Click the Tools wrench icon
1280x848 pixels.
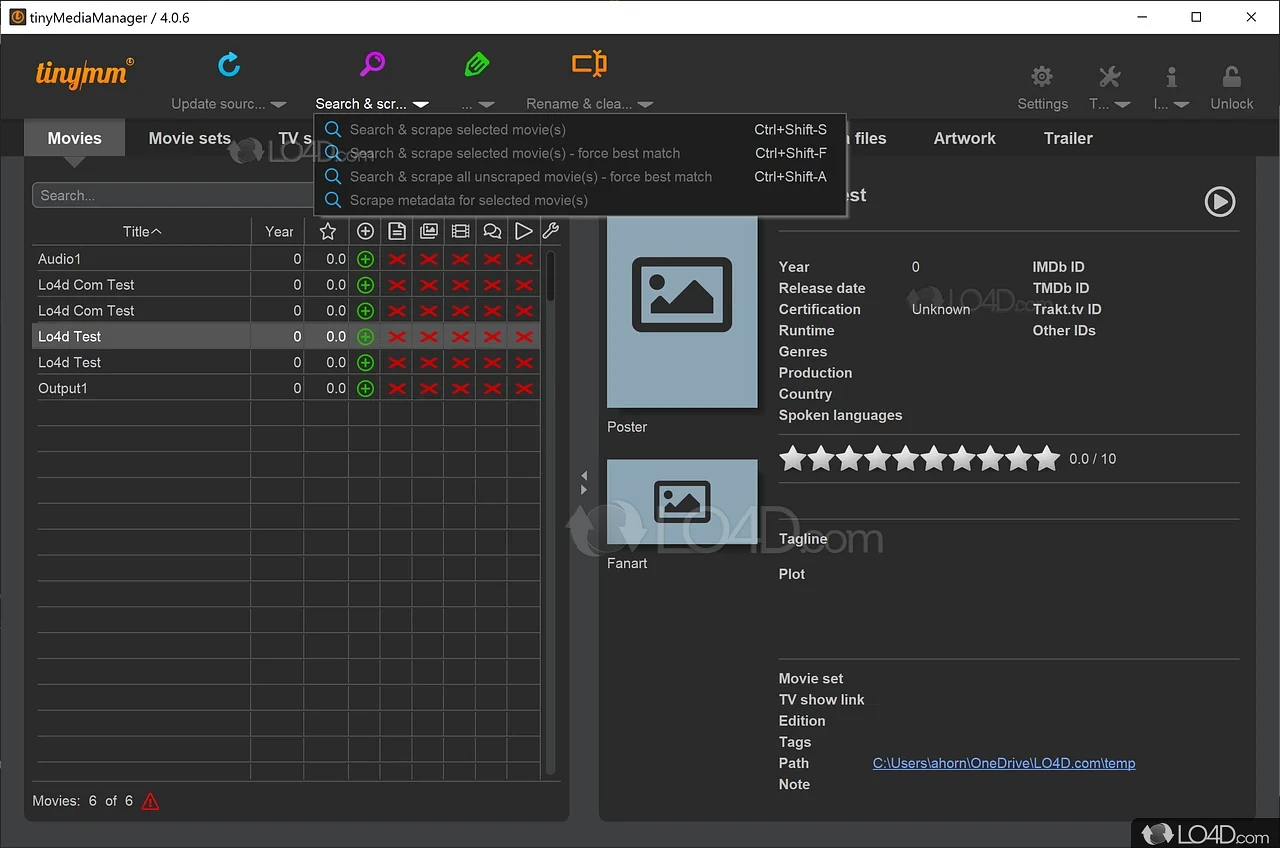pos(1109,77)
